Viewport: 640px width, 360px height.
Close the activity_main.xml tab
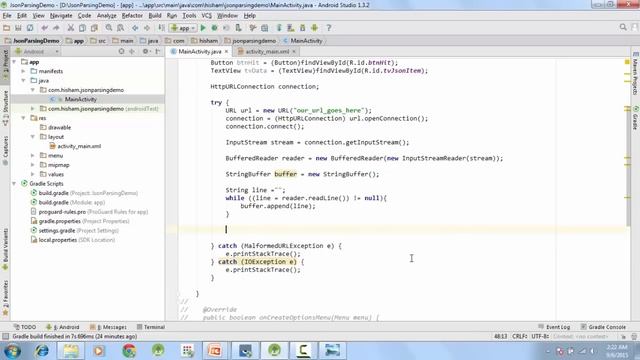[293, 52]
